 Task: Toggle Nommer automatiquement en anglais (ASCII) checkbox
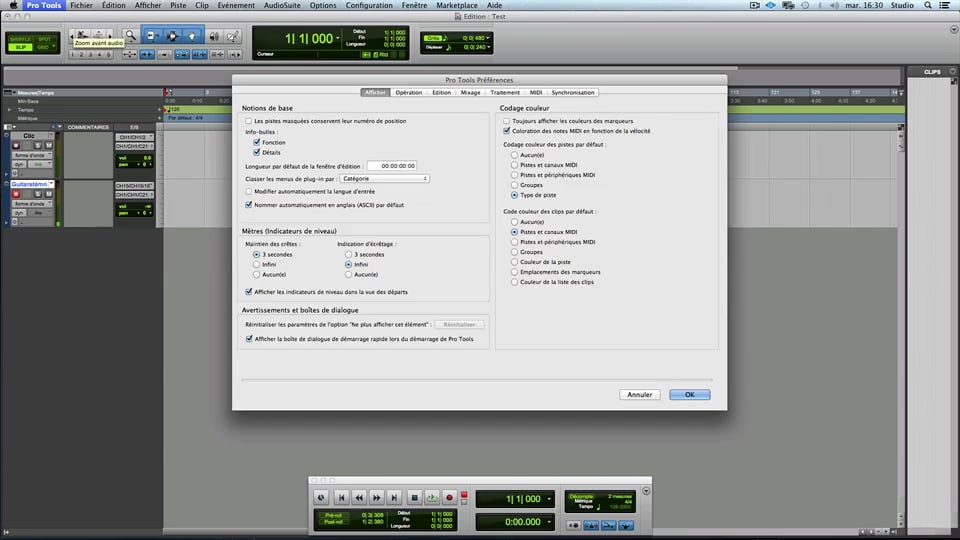point(249,204)
